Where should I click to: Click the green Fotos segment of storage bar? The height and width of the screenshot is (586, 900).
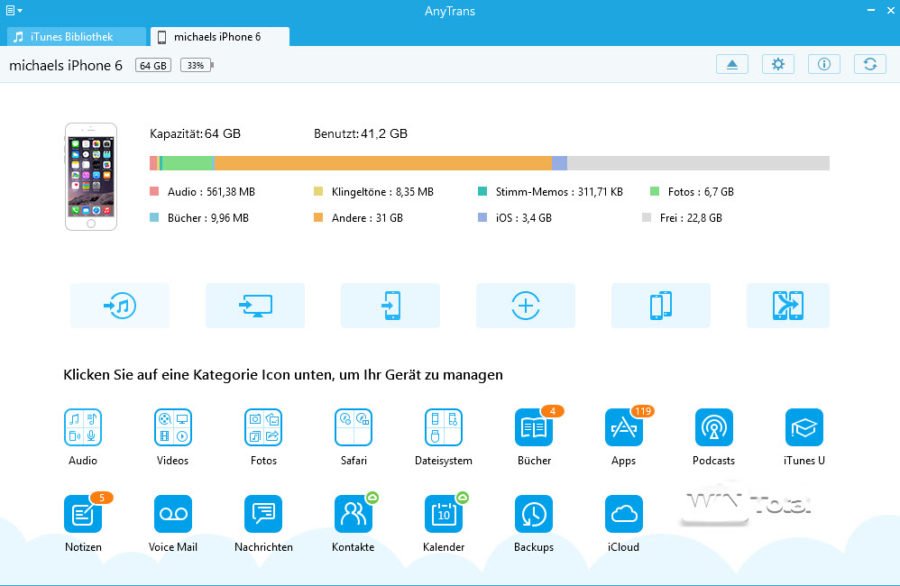(x=188, y=163)
